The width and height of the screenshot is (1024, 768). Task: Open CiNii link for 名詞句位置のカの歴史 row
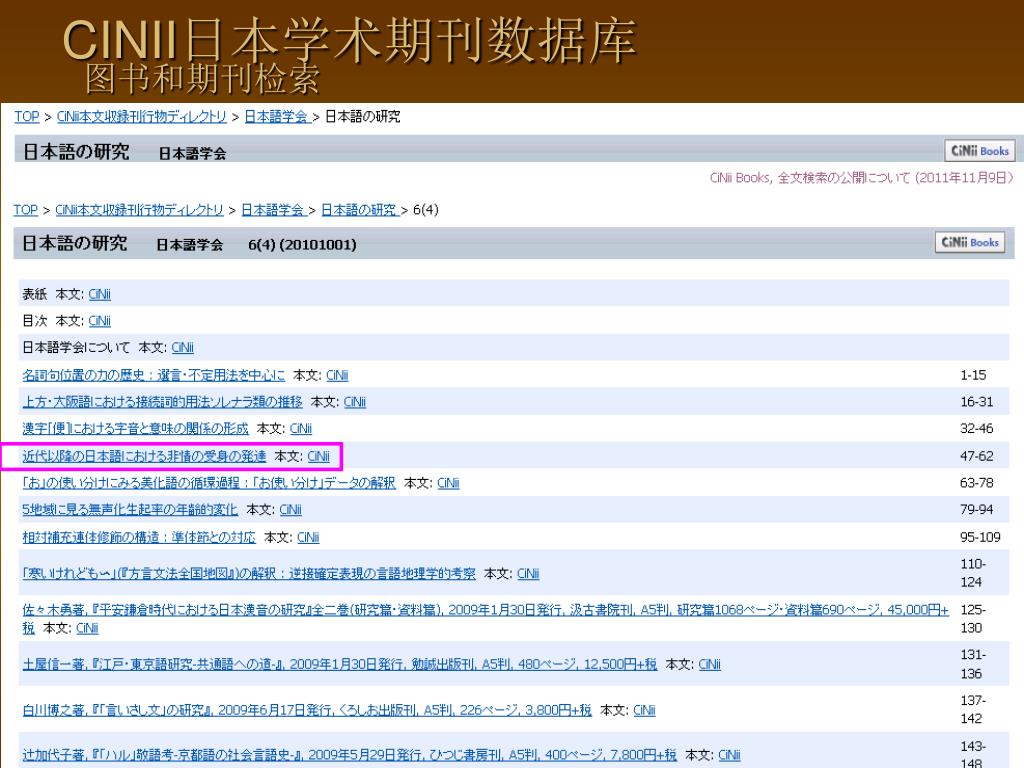click(337, 375)
